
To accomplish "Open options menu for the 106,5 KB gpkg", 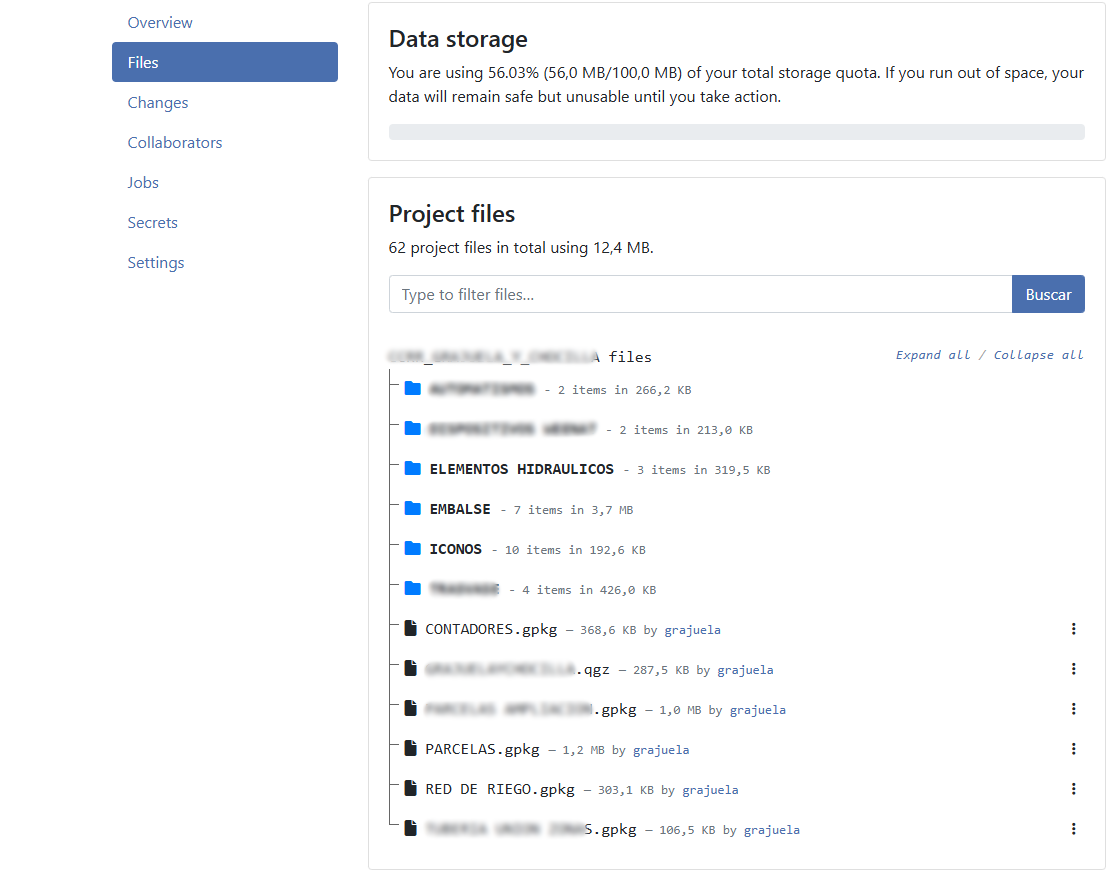I will [x=1073, y=829].
